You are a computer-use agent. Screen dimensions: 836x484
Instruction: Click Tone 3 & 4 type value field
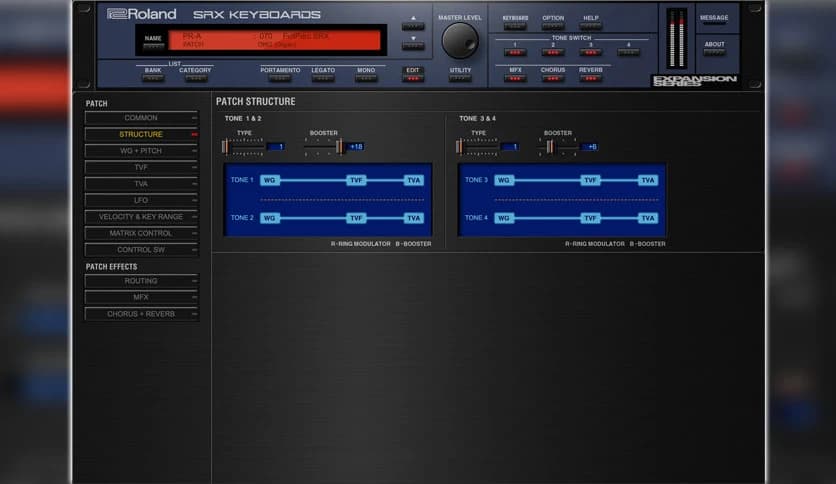pyautogui.click(x=510, y=147)
